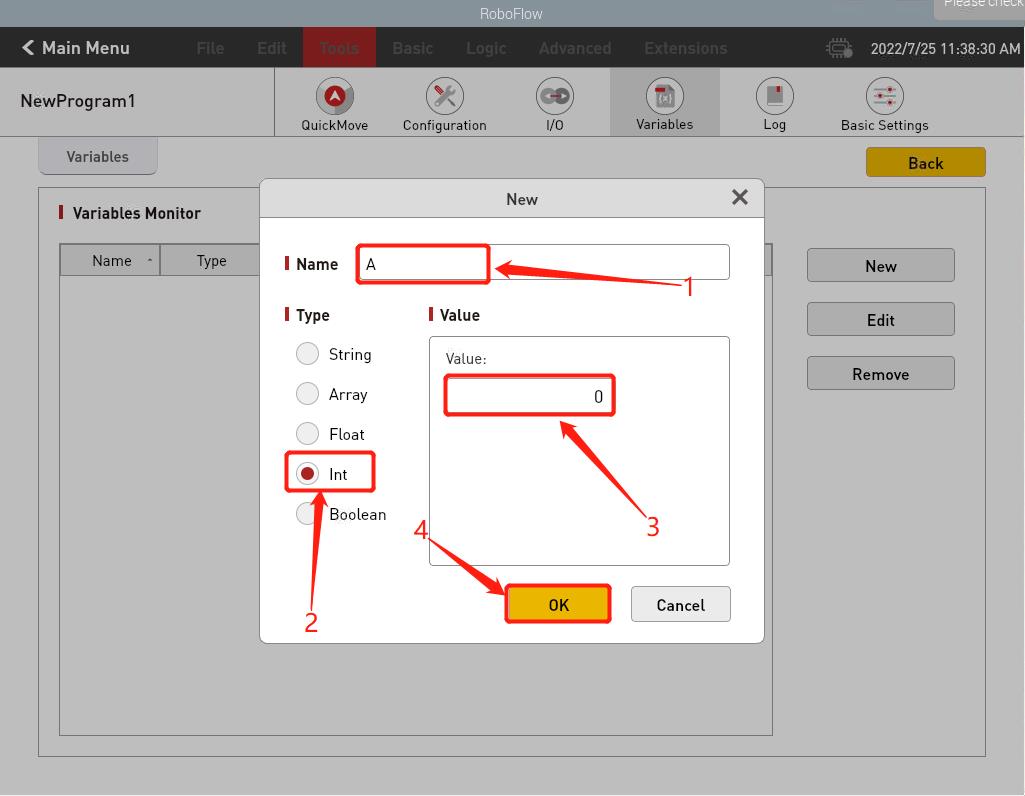Viewport: 1025px width, 796px height.
Task: Confirm the new variable with OK
Action: pos(558,604)
